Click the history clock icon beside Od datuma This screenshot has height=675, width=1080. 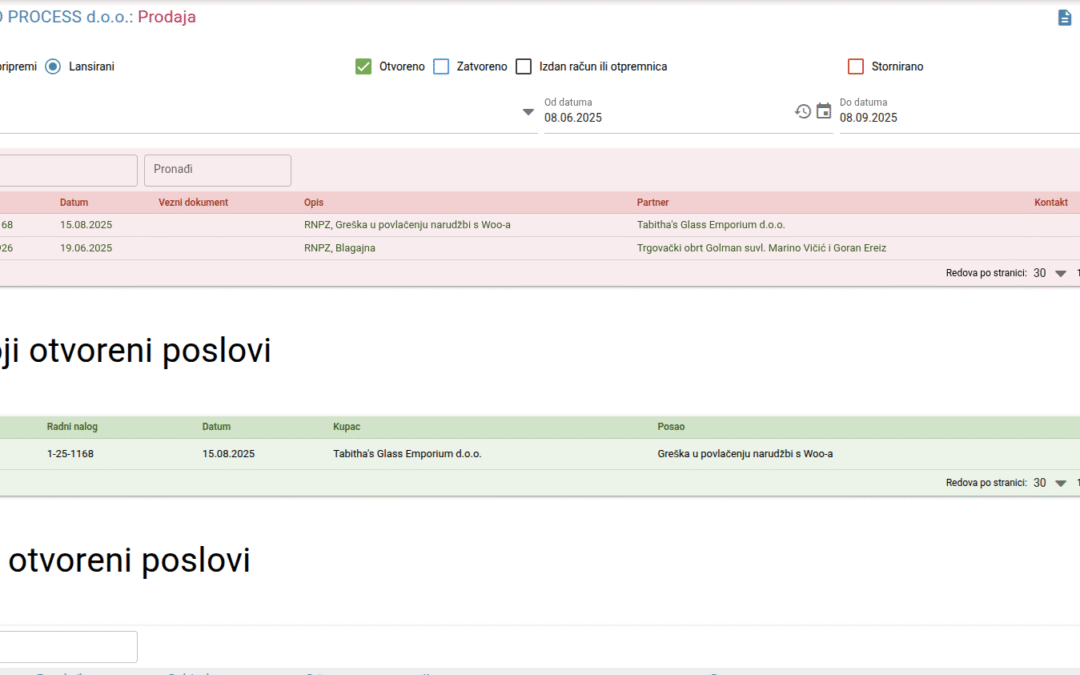coord(802,111)
